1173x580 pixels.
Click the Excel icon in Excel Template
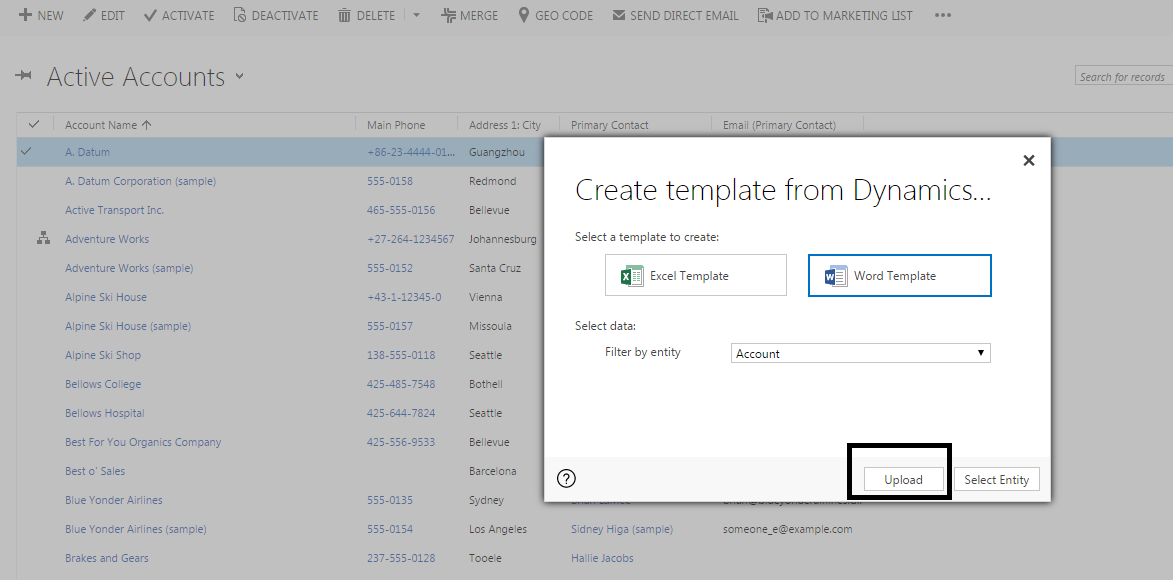(x=632, y=275)
